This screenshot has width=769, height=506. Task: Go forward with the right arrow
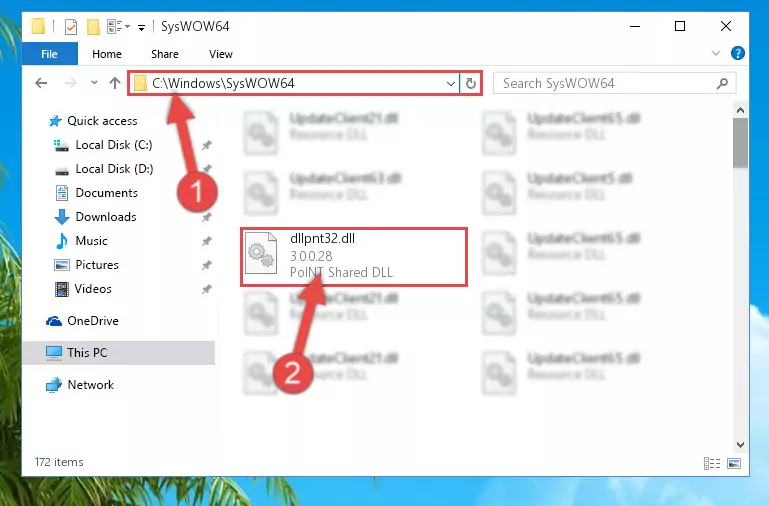71,83
